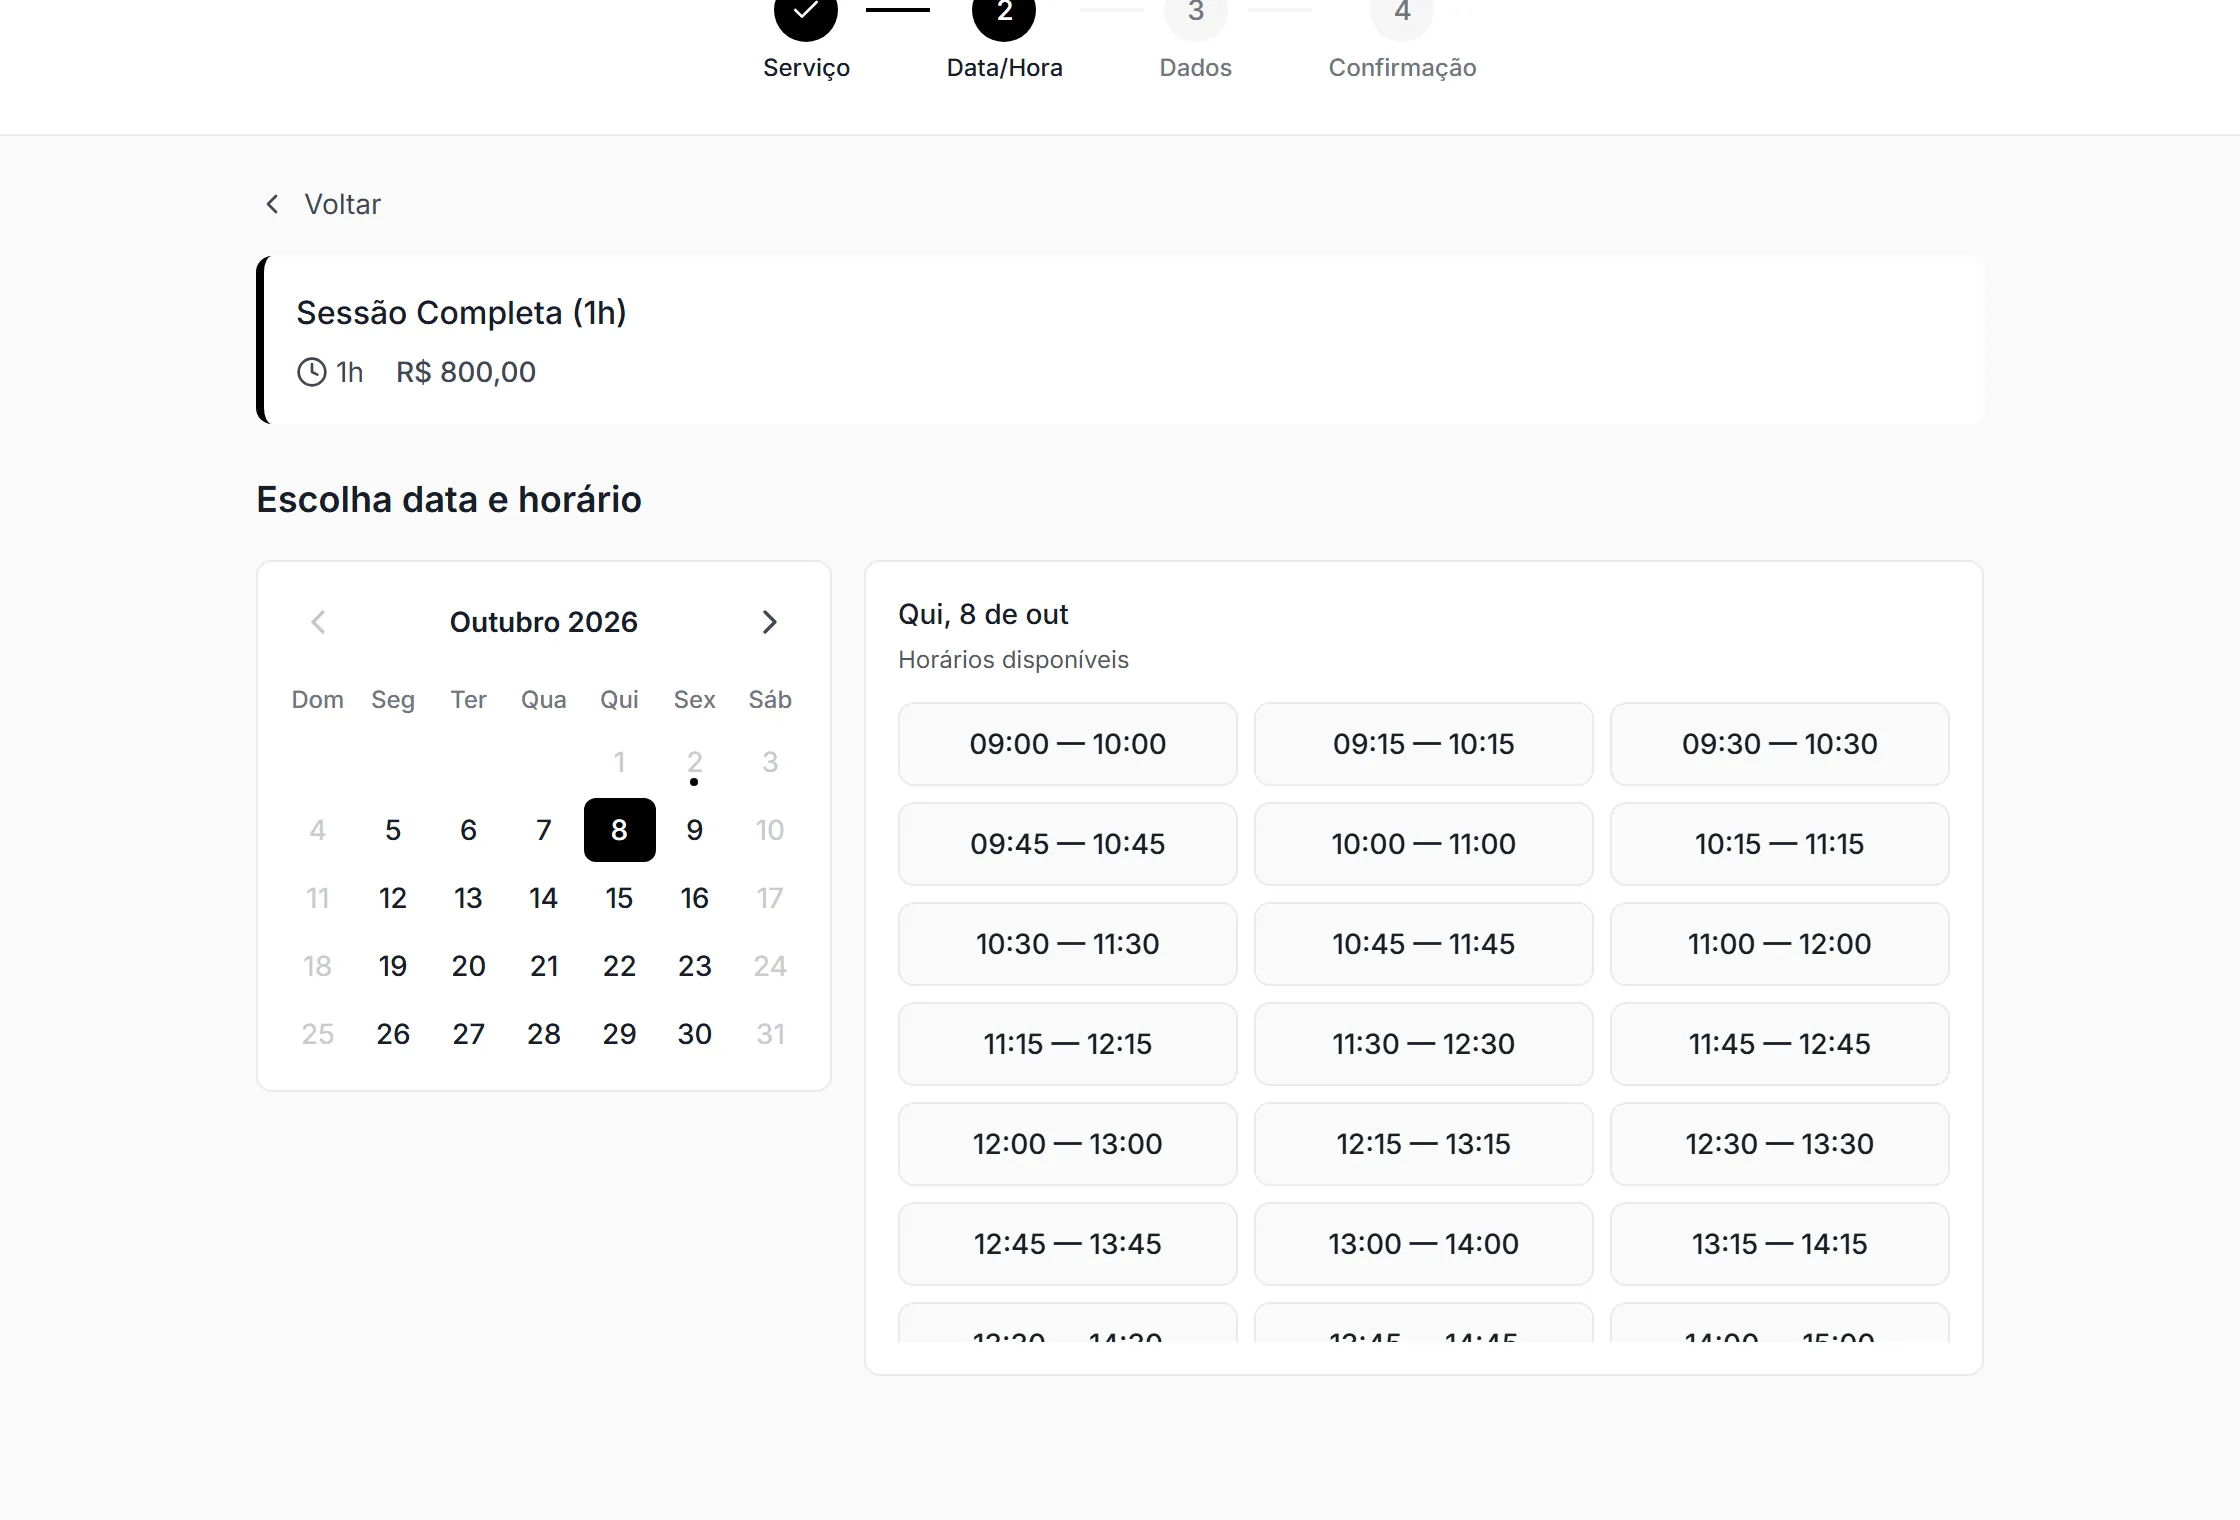Select the 09:30 — 10:30 time slot
The height and width of the screenshot is (1520, 2240).
point(1780,744)
